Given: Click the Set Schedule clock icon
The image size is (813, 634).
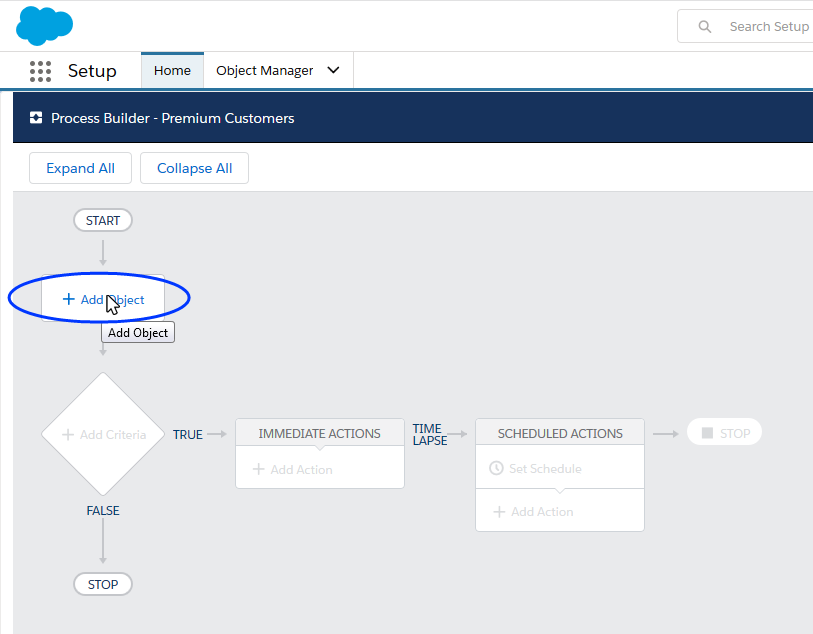Looking at the screenshot, I should point(496,468).
